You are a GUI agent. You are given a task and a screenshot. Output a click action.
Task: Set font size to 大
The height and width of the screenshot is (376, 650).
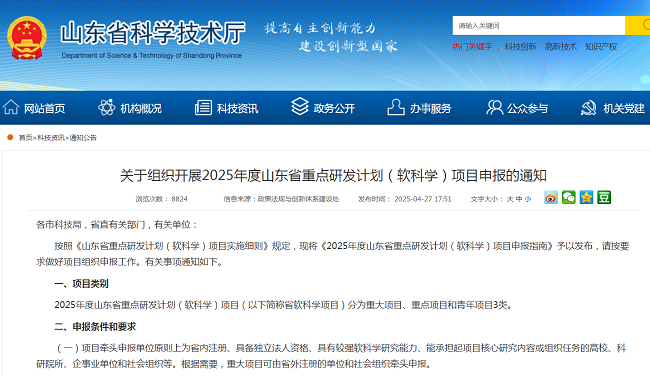[x=510, y=199]
